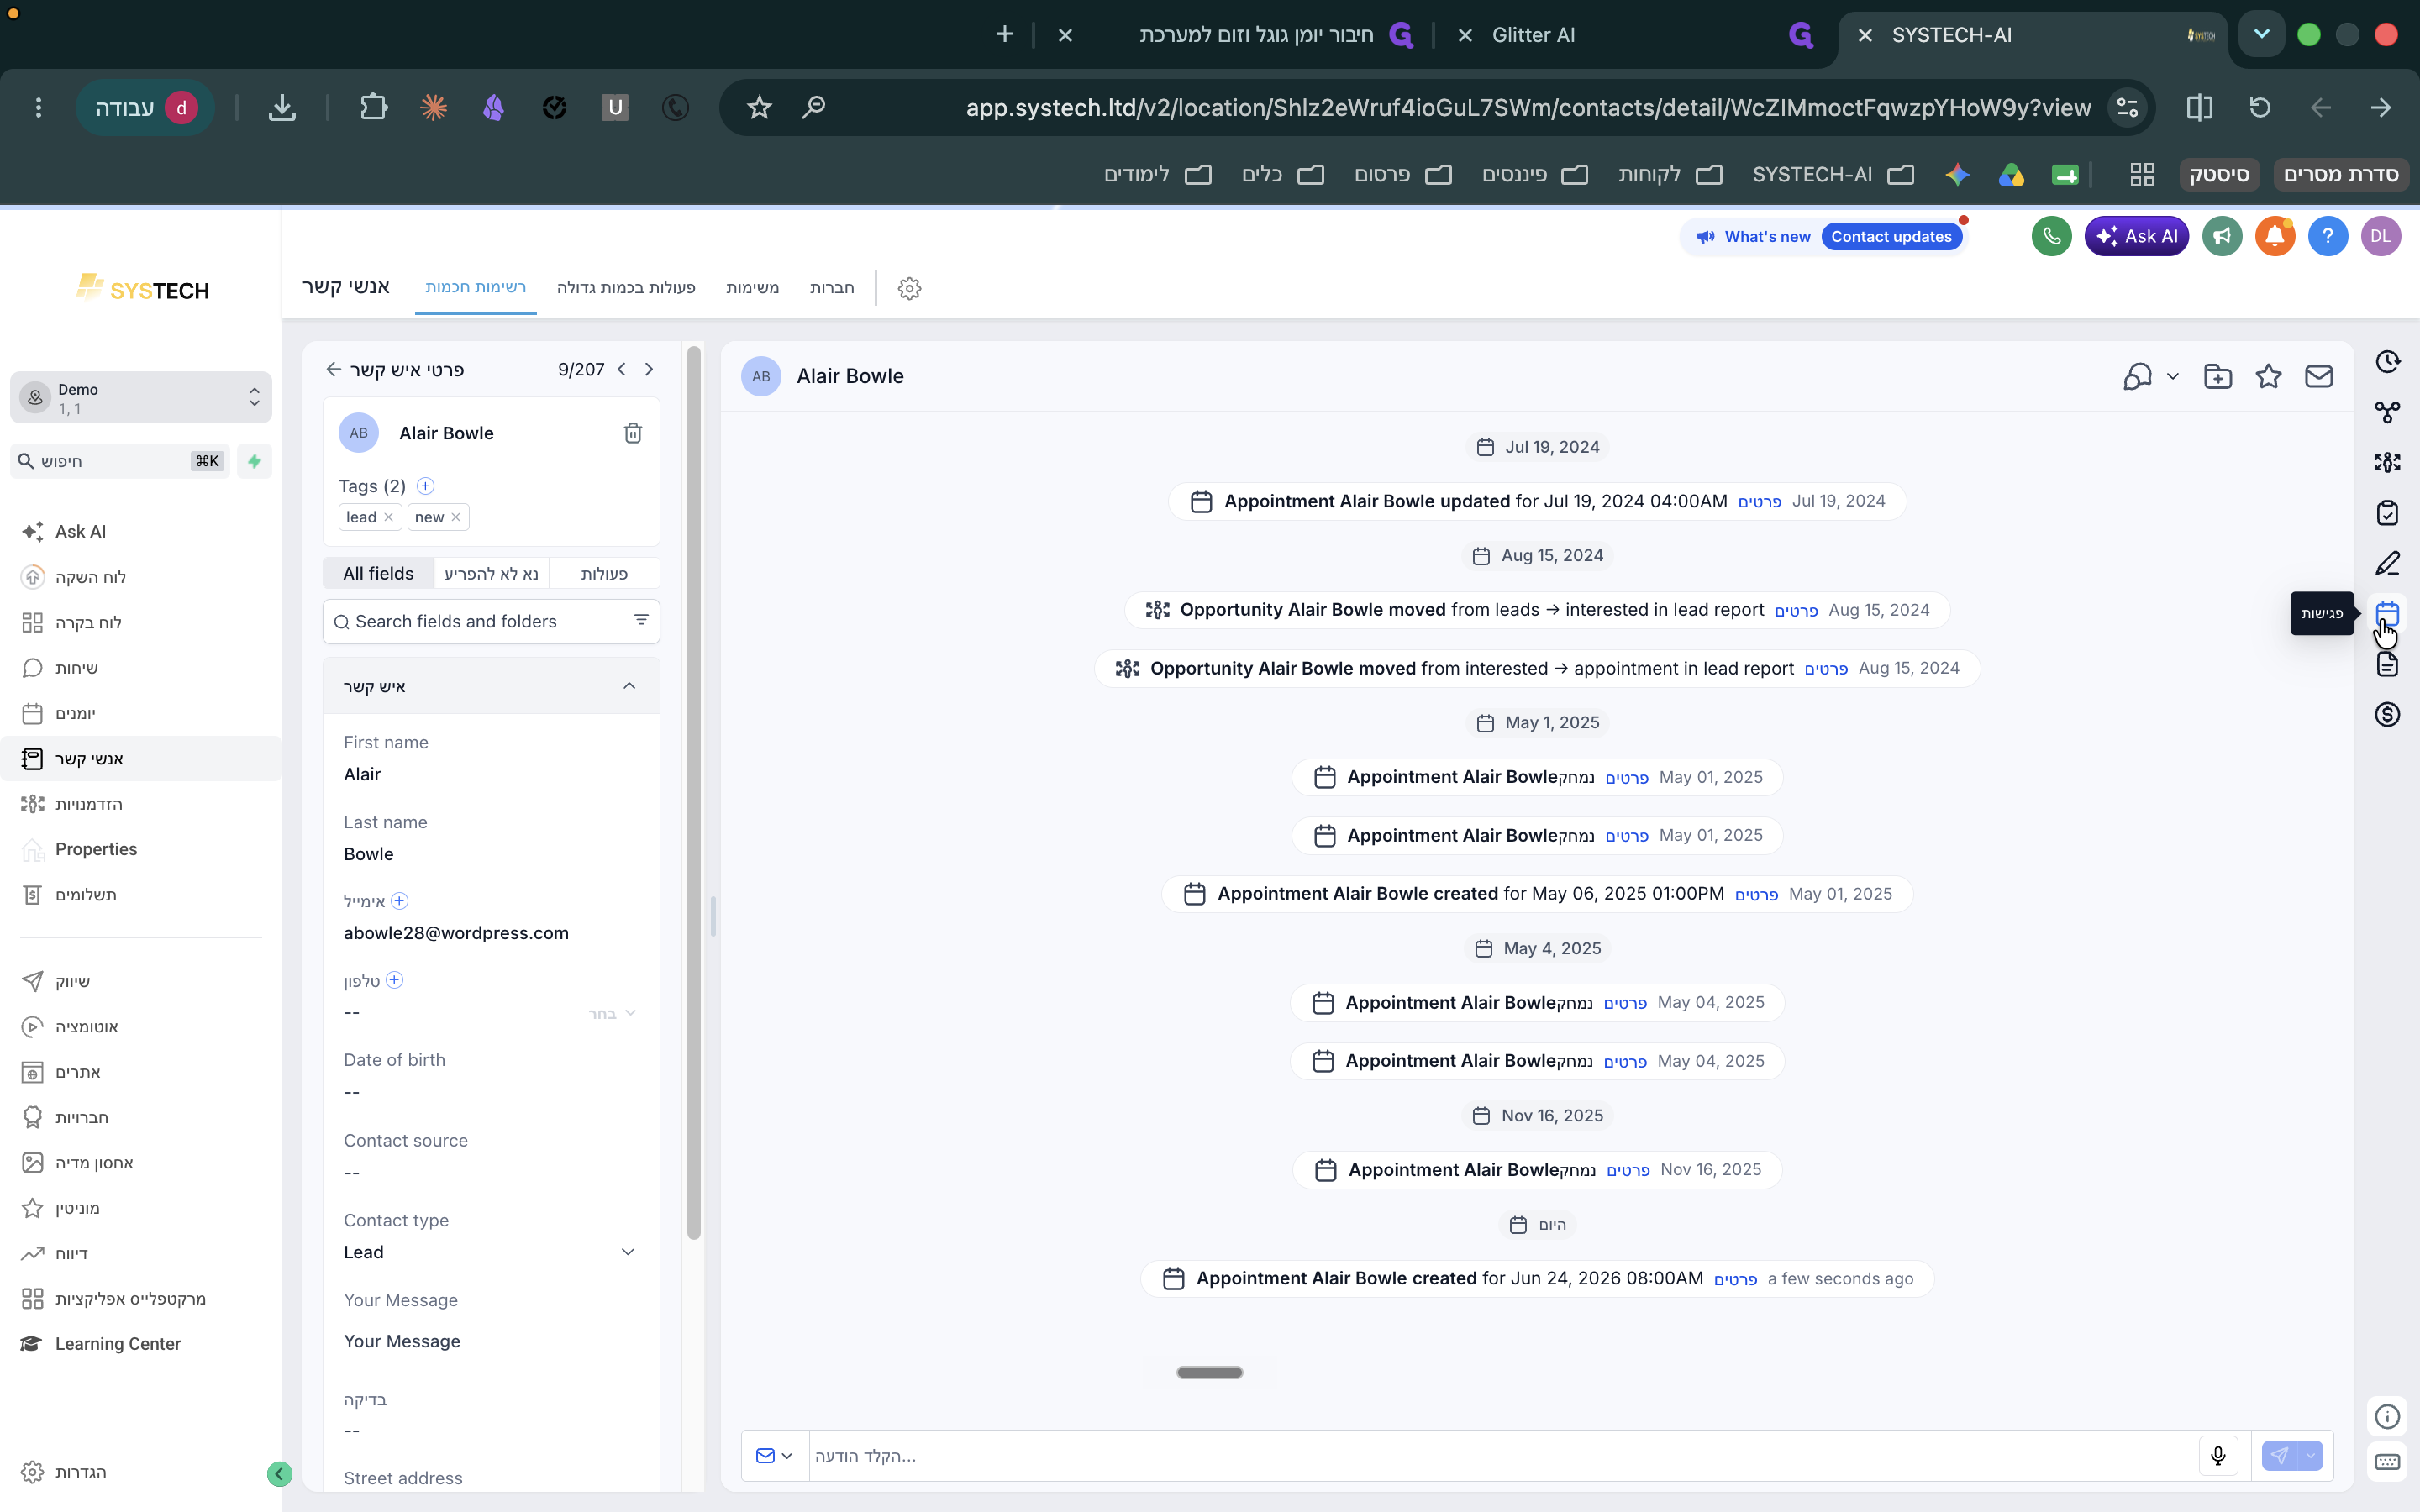Switch to רשימות חכמות tab
This screenshot has width=2420, height=1512.
[476, 287]
